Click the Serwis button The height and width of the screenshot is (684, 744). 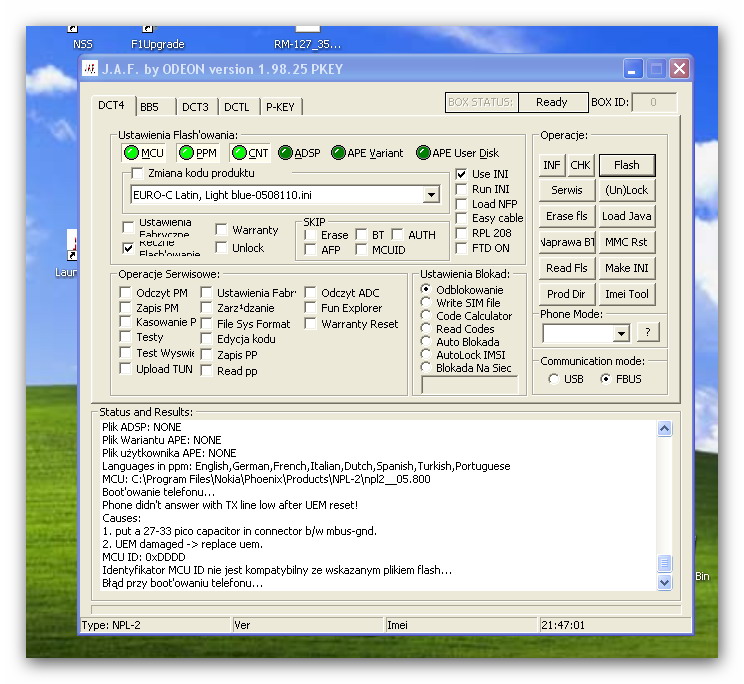point(567,190)
